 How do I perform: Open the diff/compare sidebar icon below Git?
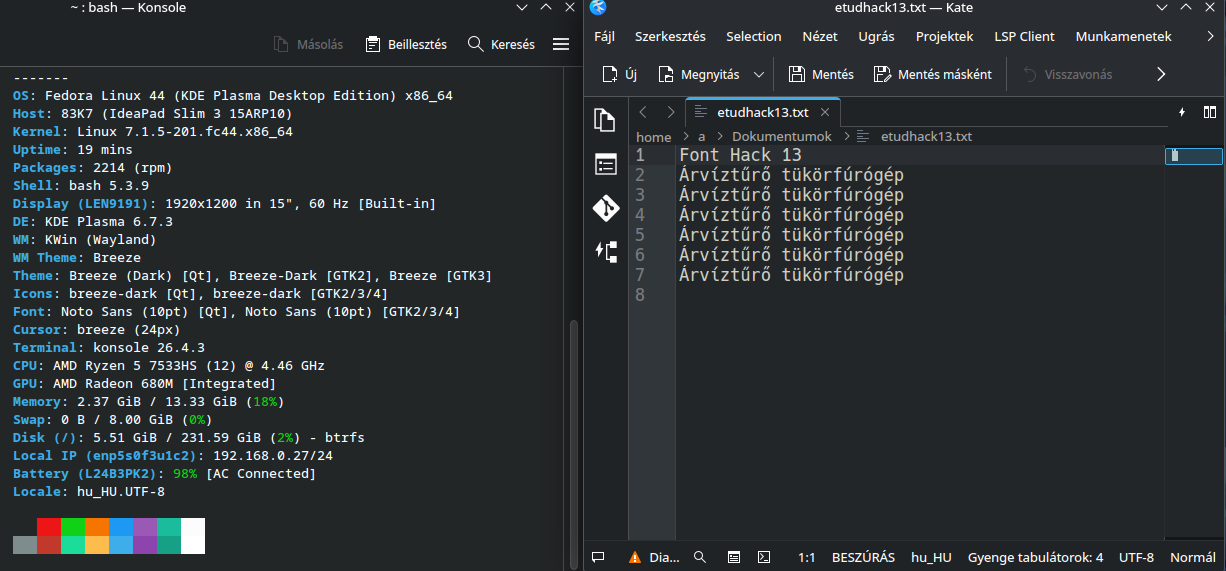[x=605, y=251]
